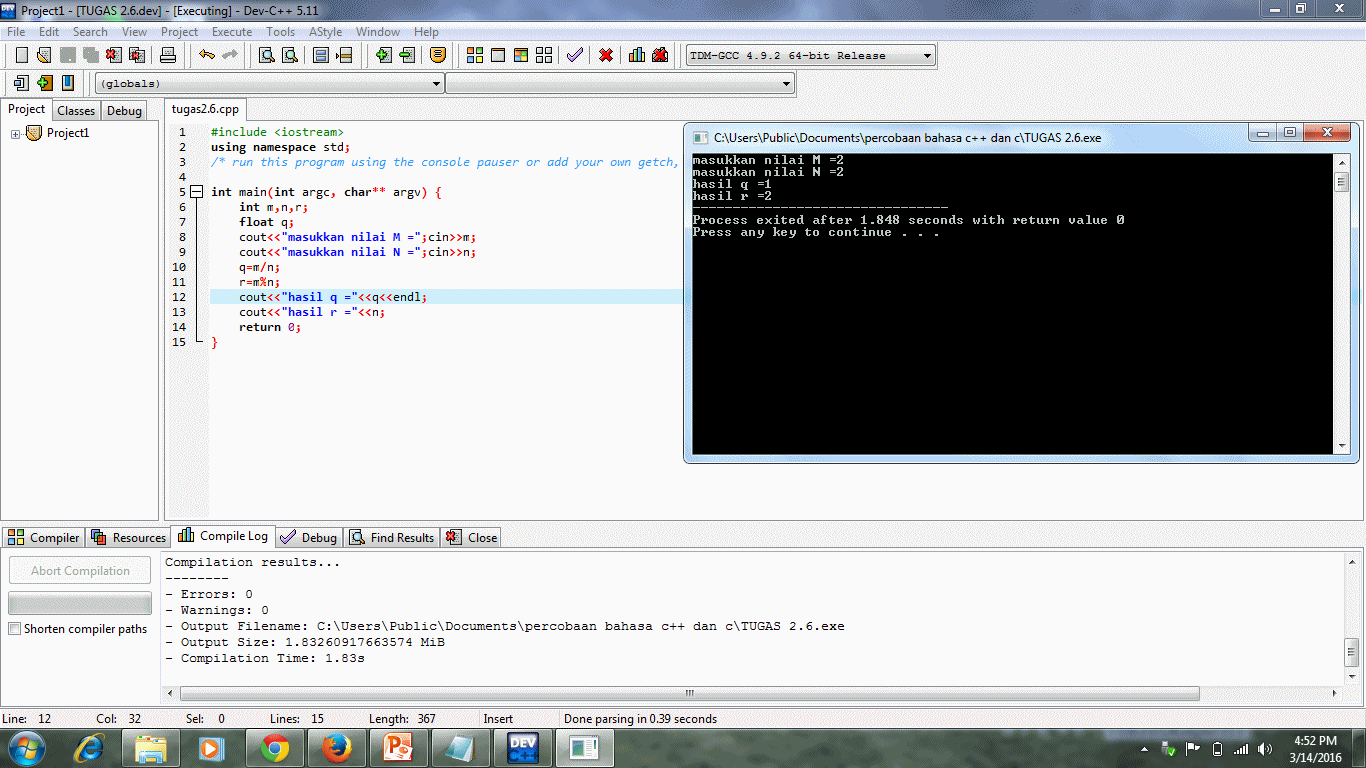Viewport: 1366px width, 768px height.
Task: Click the Abort Compilation button
Action: click(x=80, y=571)
